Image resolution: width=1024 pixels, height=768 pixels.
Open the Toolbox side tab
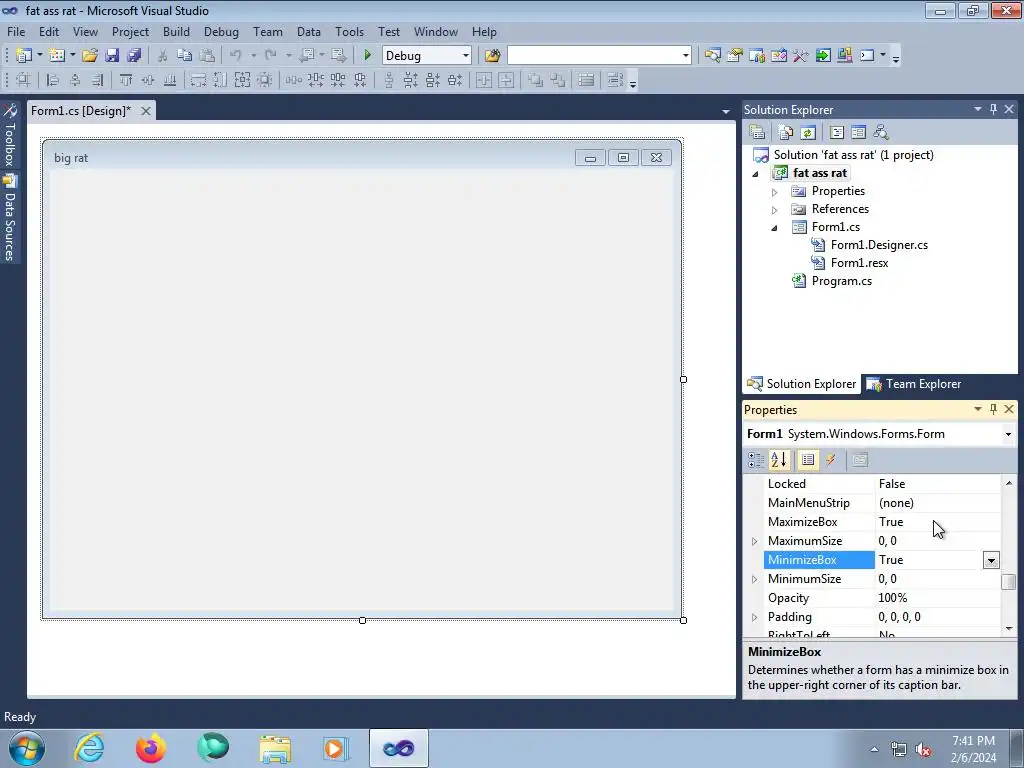(10, 135)
